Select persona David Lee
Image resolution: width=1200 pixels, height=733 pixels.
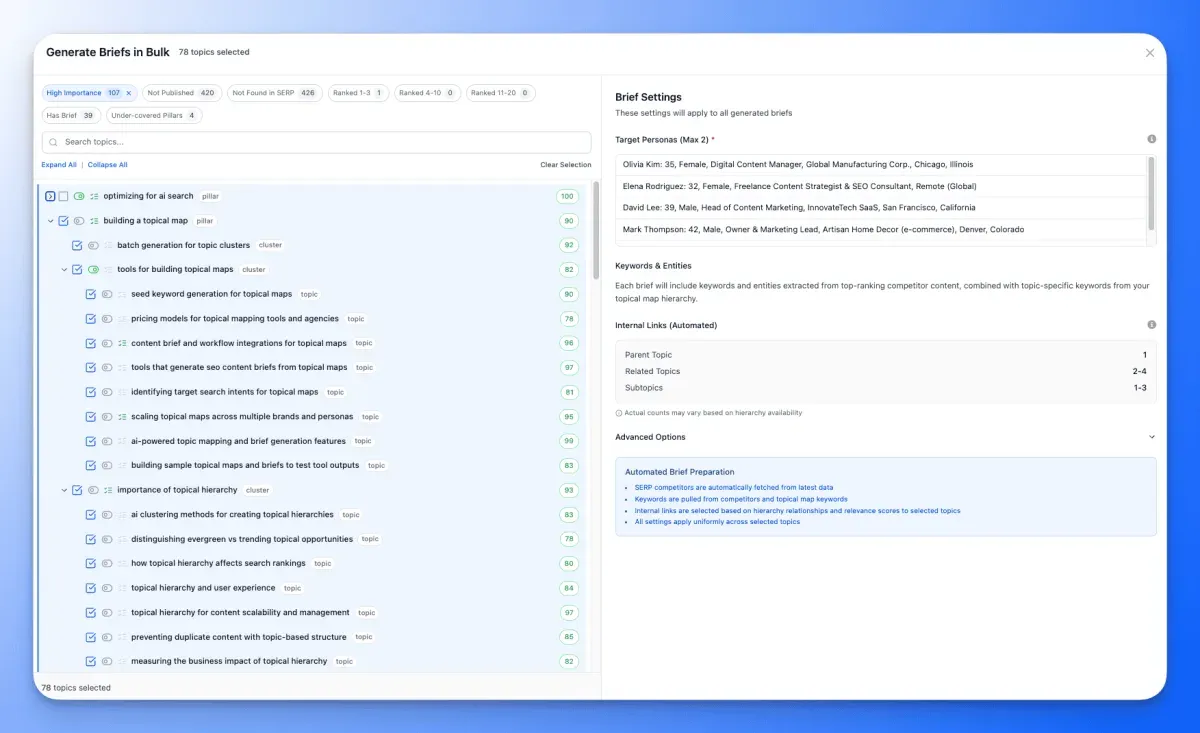click(x=881, y=208)
